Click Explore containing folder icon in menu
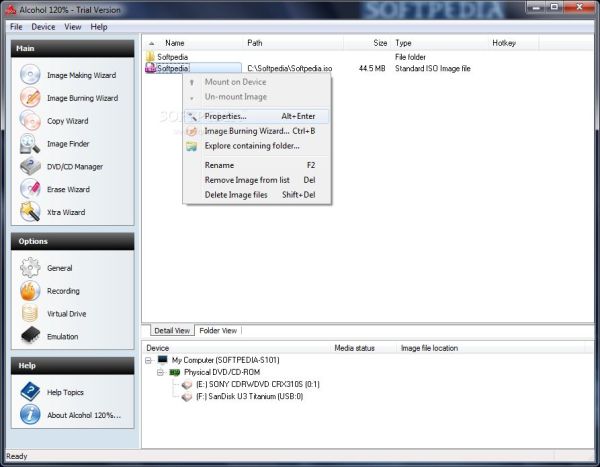 [x=192, y=146]
